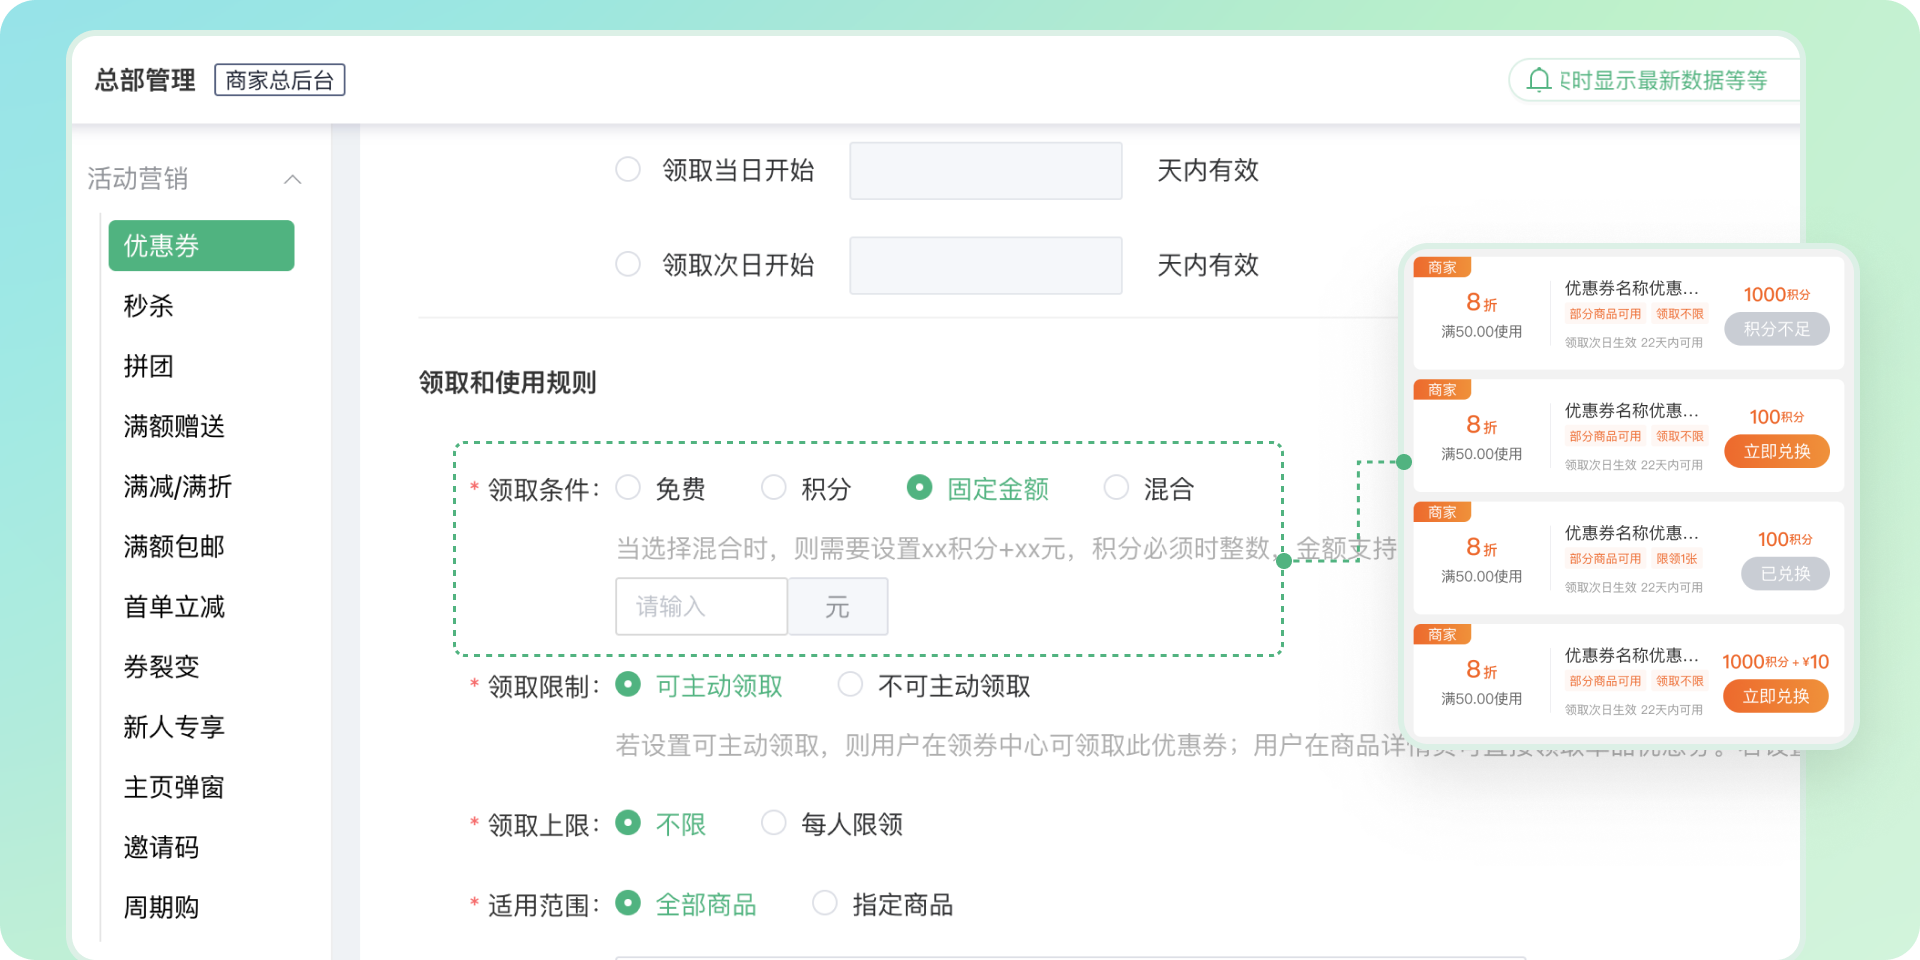The width and height of the screenshot is (1920, 960).
Task: Select 可主动领取 for claim restriction
Action: click(628, 685)
